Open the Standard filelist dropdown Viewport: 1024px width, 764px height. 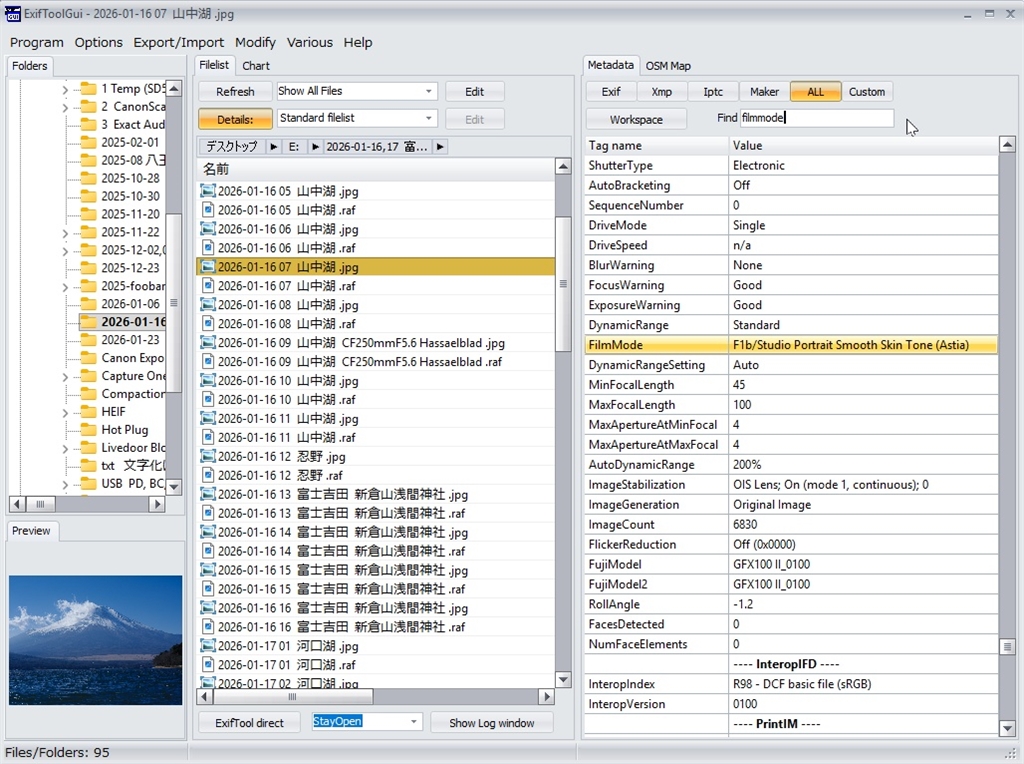[x=429, y=119]
